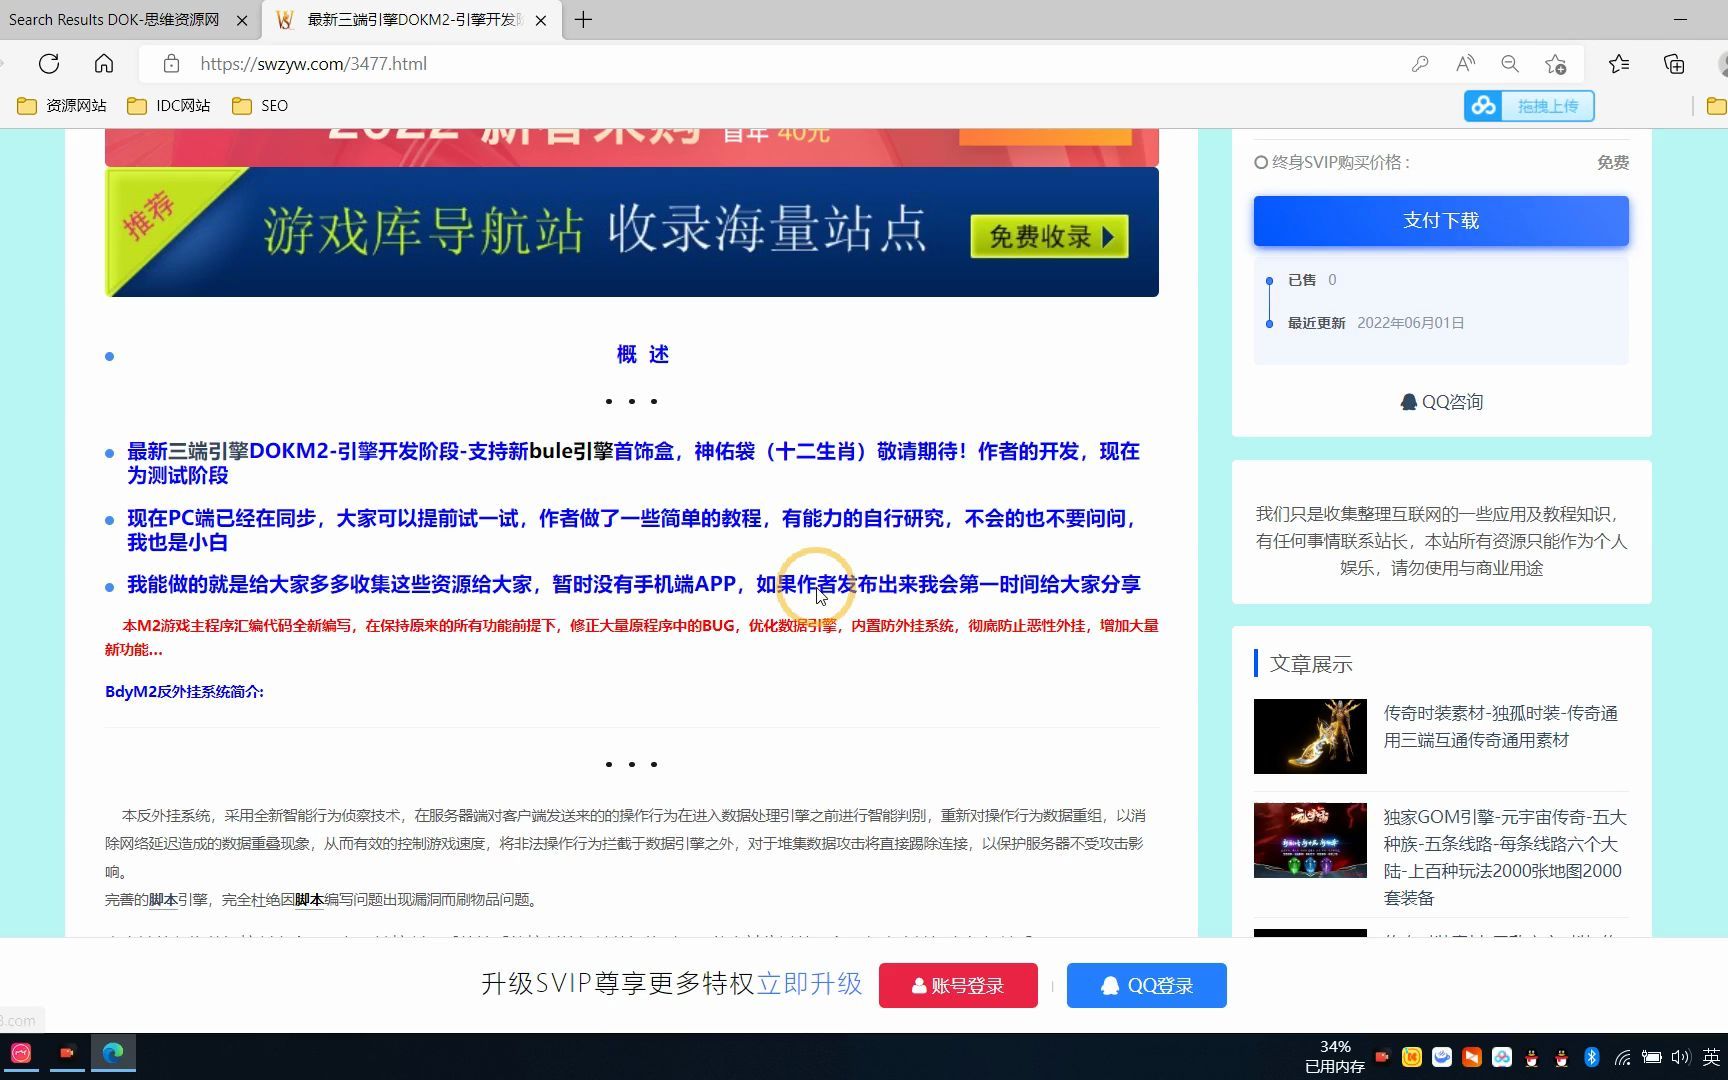The image size is (1728, 1080).
Task: Start Read aloud from address bar
Action: [x=1465, y=64]
